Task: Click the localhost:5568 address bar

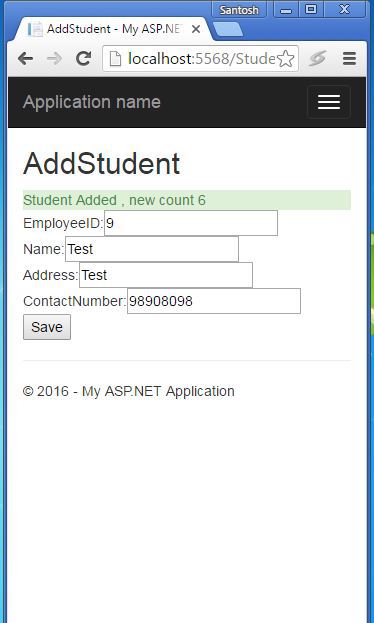Action: point(201,59)
